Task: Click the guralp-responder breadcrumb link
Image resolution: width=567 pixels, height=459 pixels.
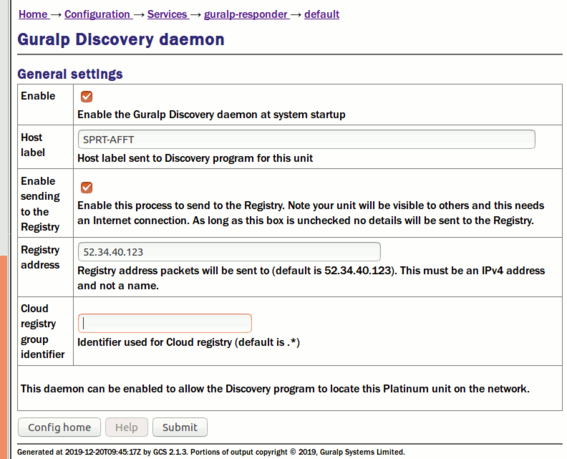Action: pyautogui.click(x=246, y=14)
